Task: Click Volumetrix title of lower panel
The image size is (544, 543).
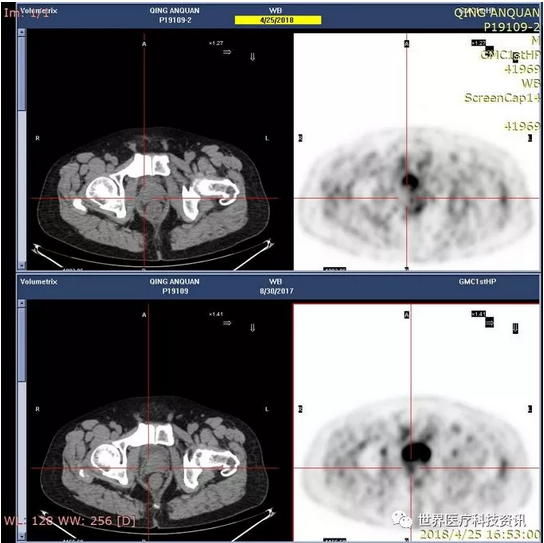Action: pos(39,282)
